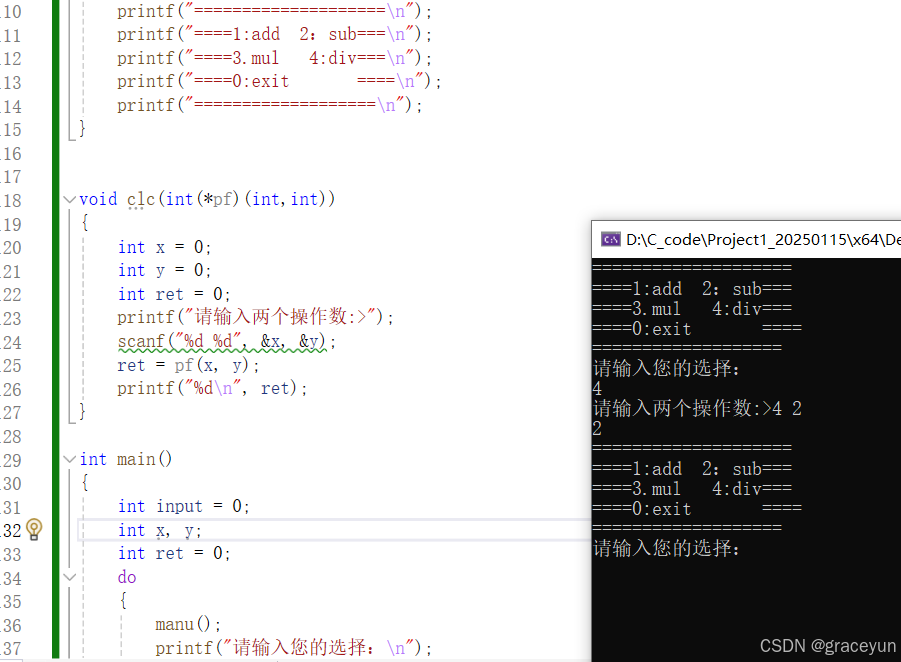Image resolution: width=901 pixels, height=662 pixels.
Task: Click line number 25 in the gutter
Action: click(x=11, y=366)
